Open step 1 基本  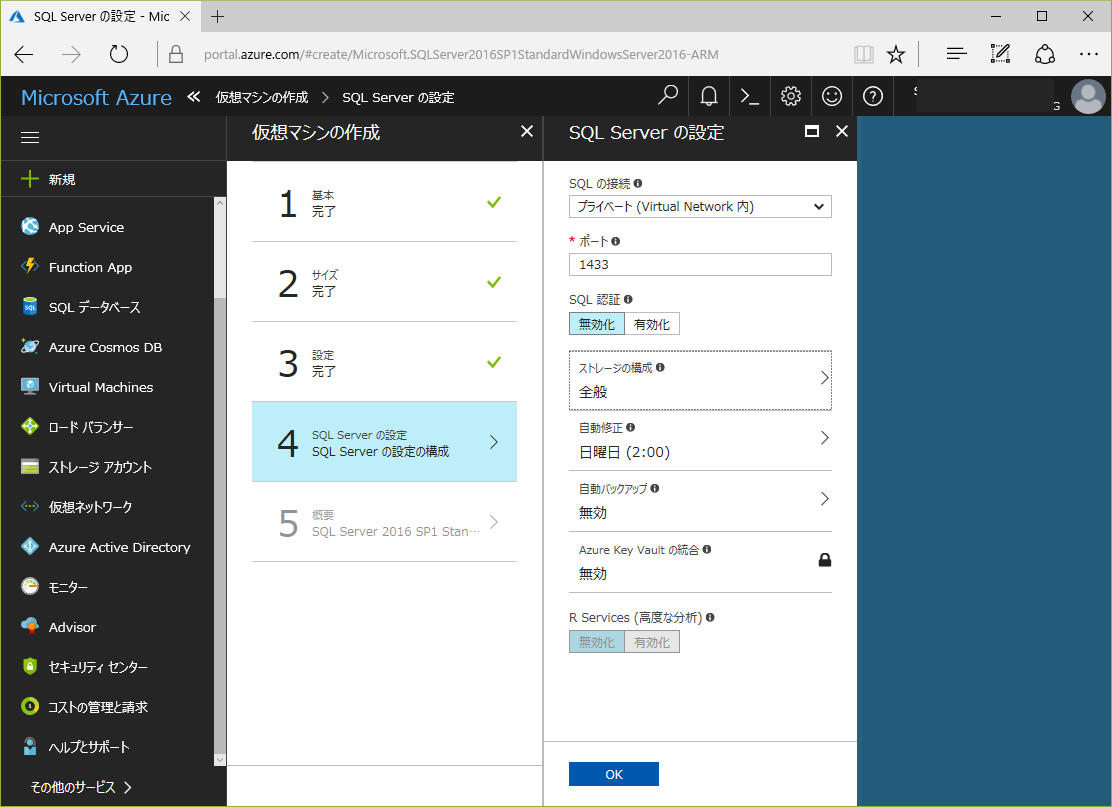pos(384,203)
